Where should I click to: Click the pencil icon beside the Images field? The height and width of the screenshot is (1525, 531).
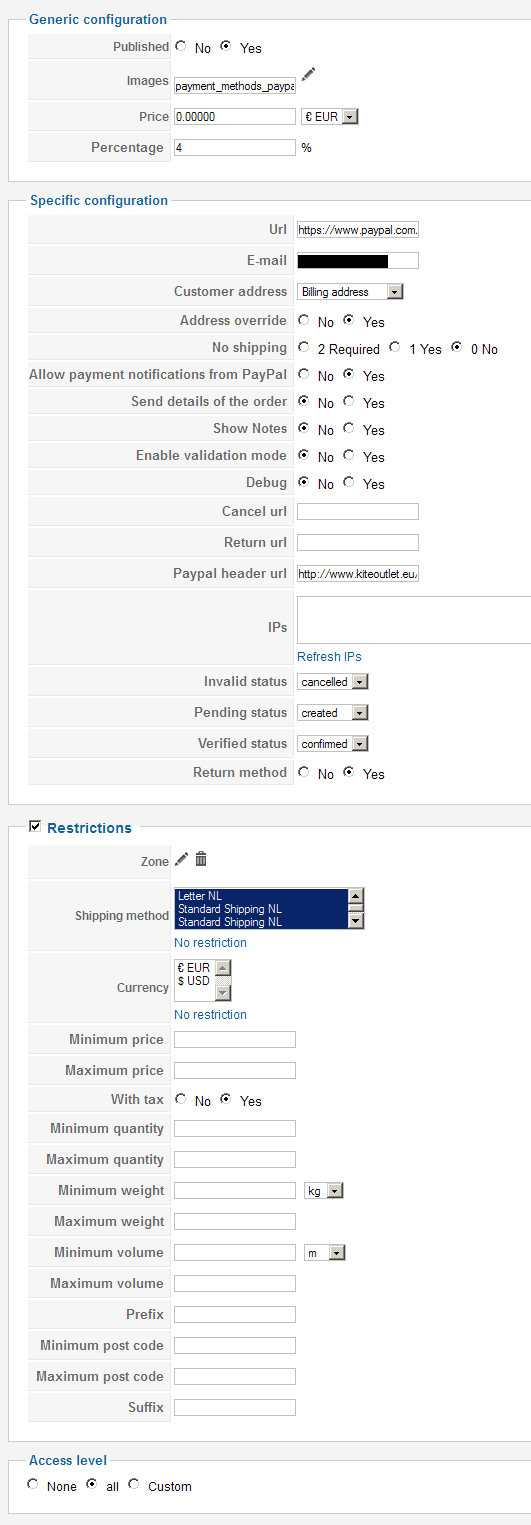click(x=308, y=74)
